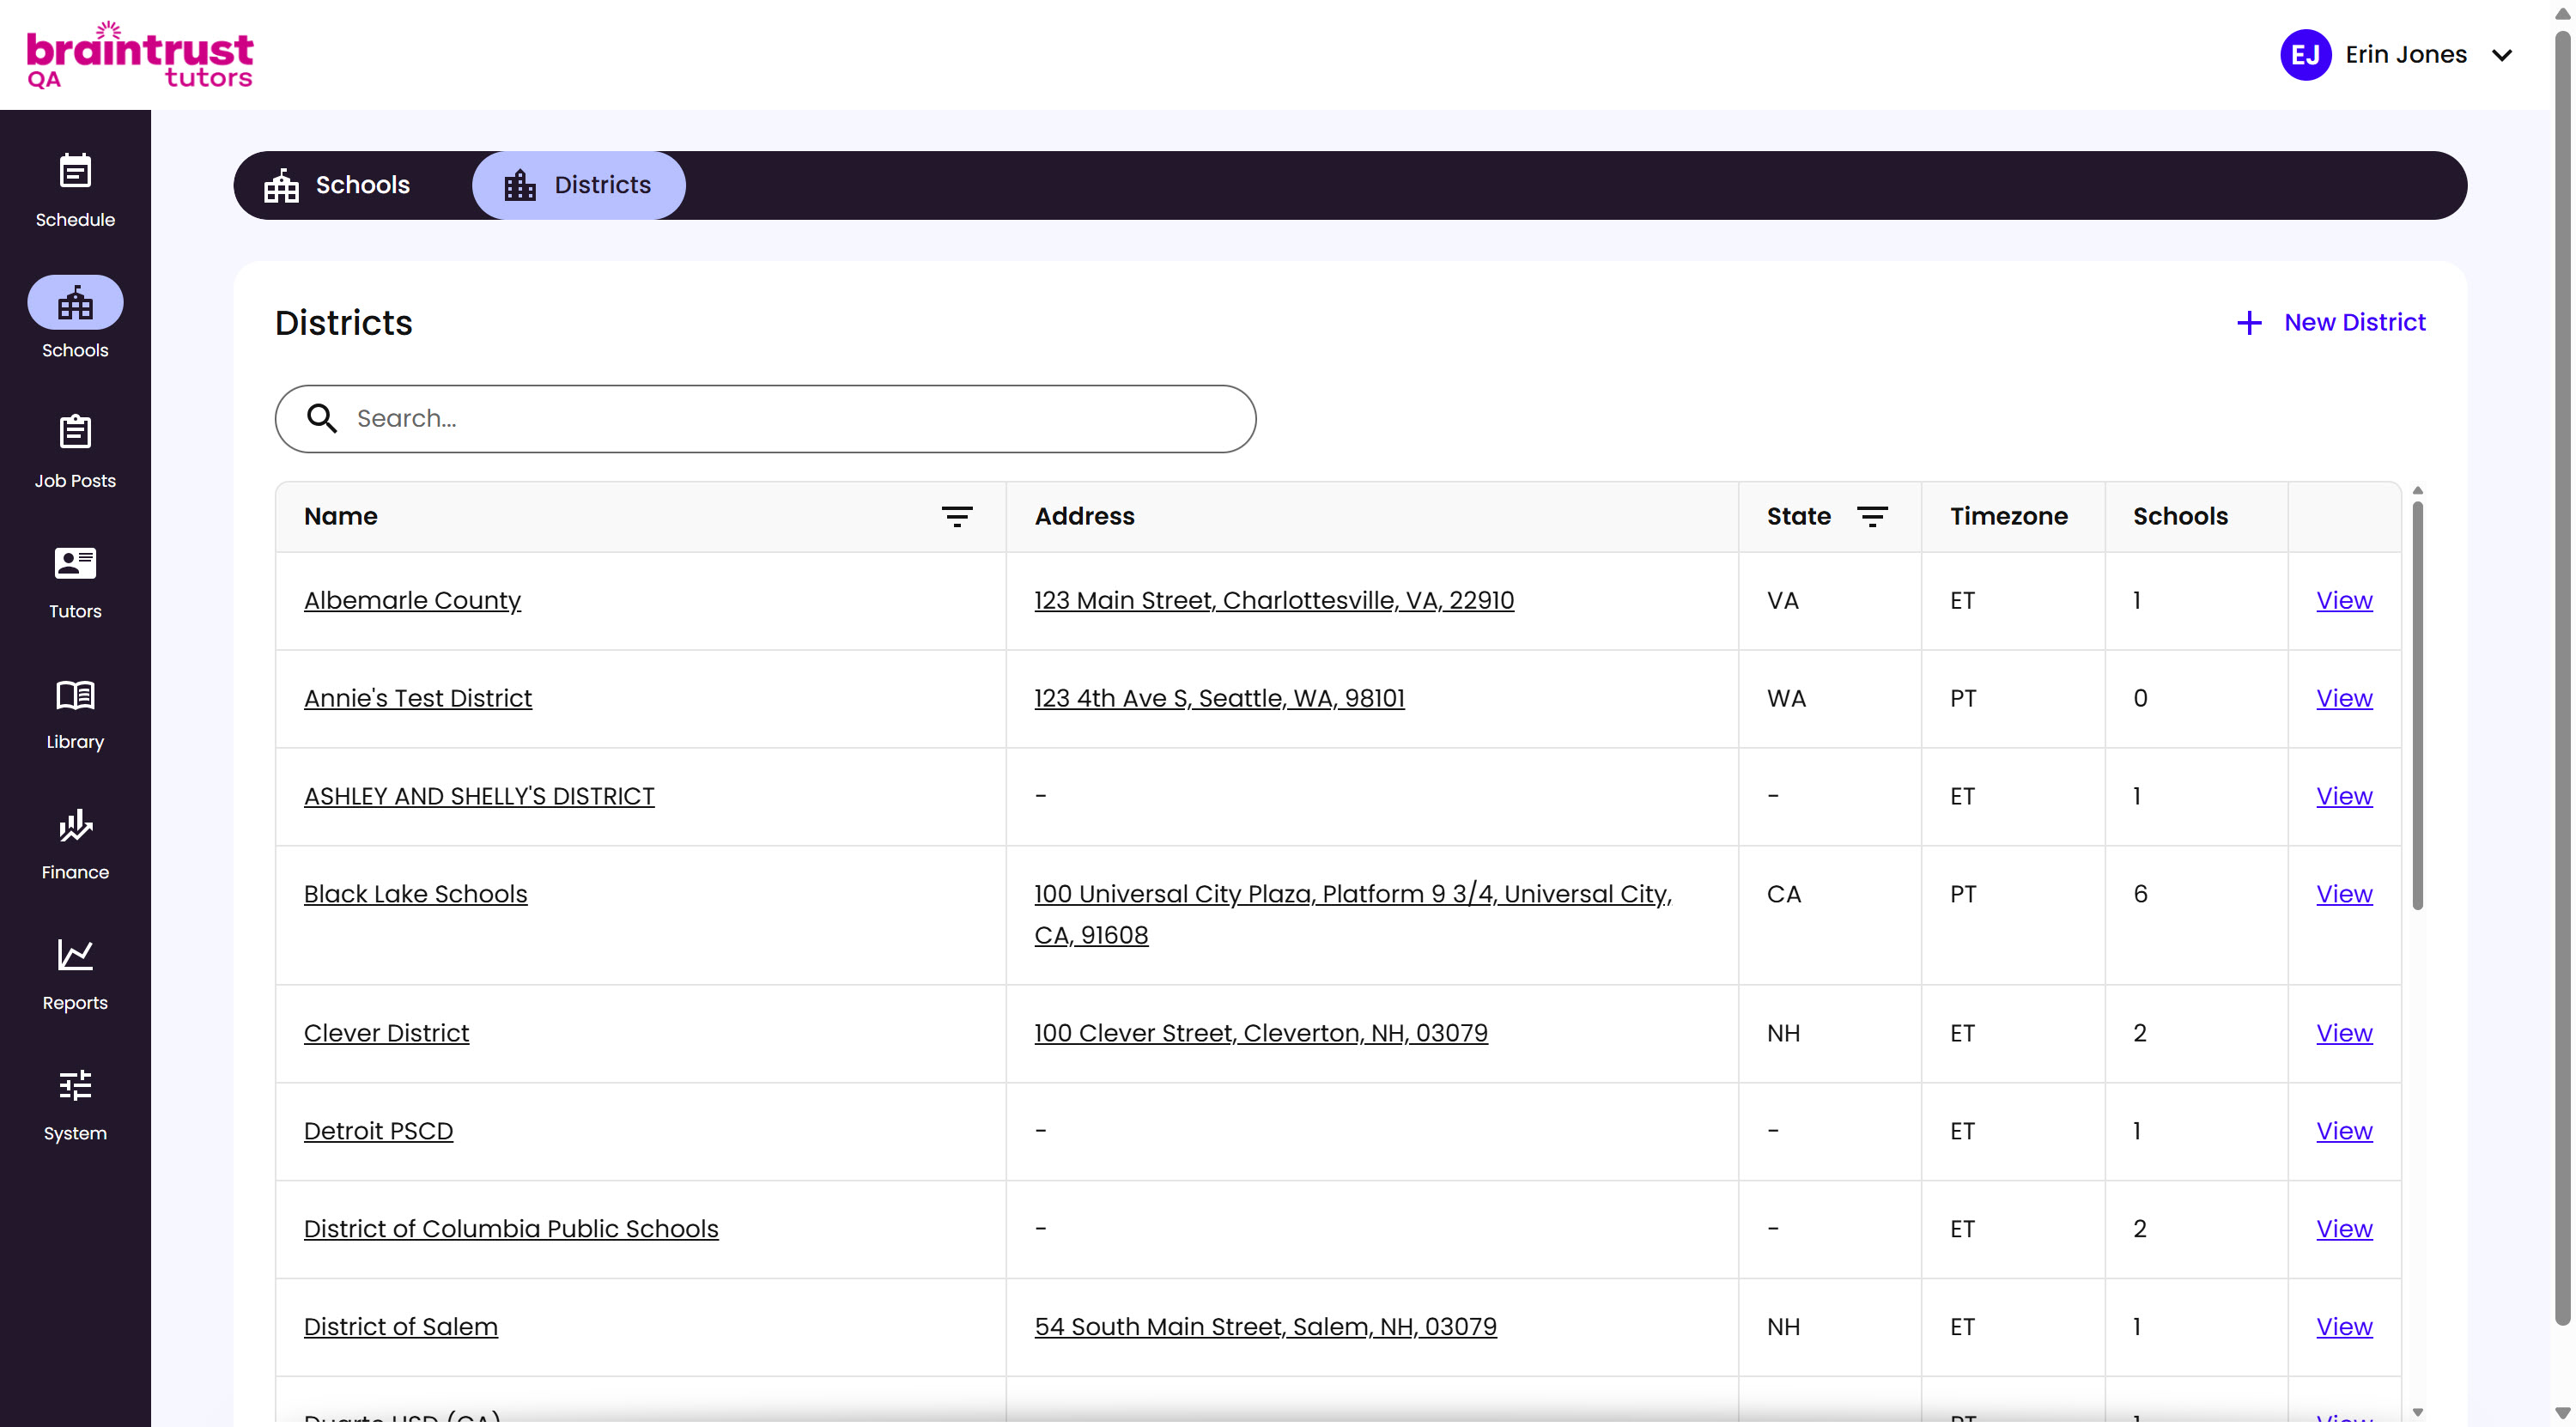Click table scrollbar down arrow

pyautogui.click(x=2417, y=1412)
